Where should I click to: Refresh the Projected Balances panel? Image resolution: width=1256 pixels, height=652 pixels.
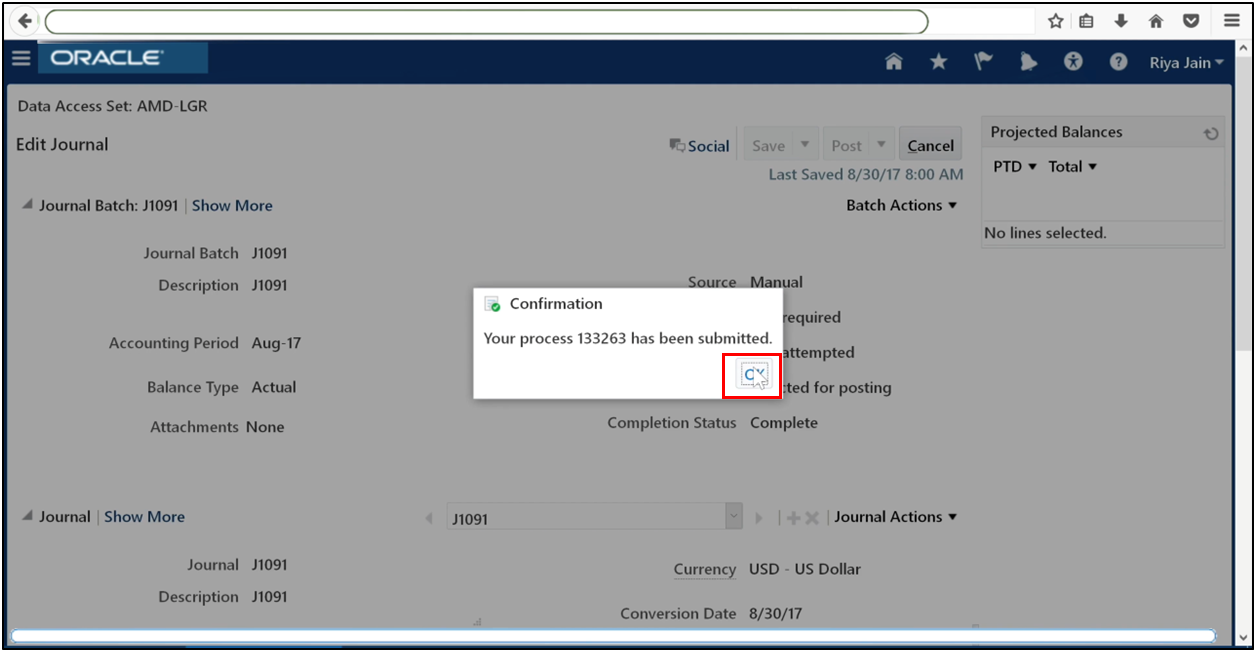[x=1211, y=132]
